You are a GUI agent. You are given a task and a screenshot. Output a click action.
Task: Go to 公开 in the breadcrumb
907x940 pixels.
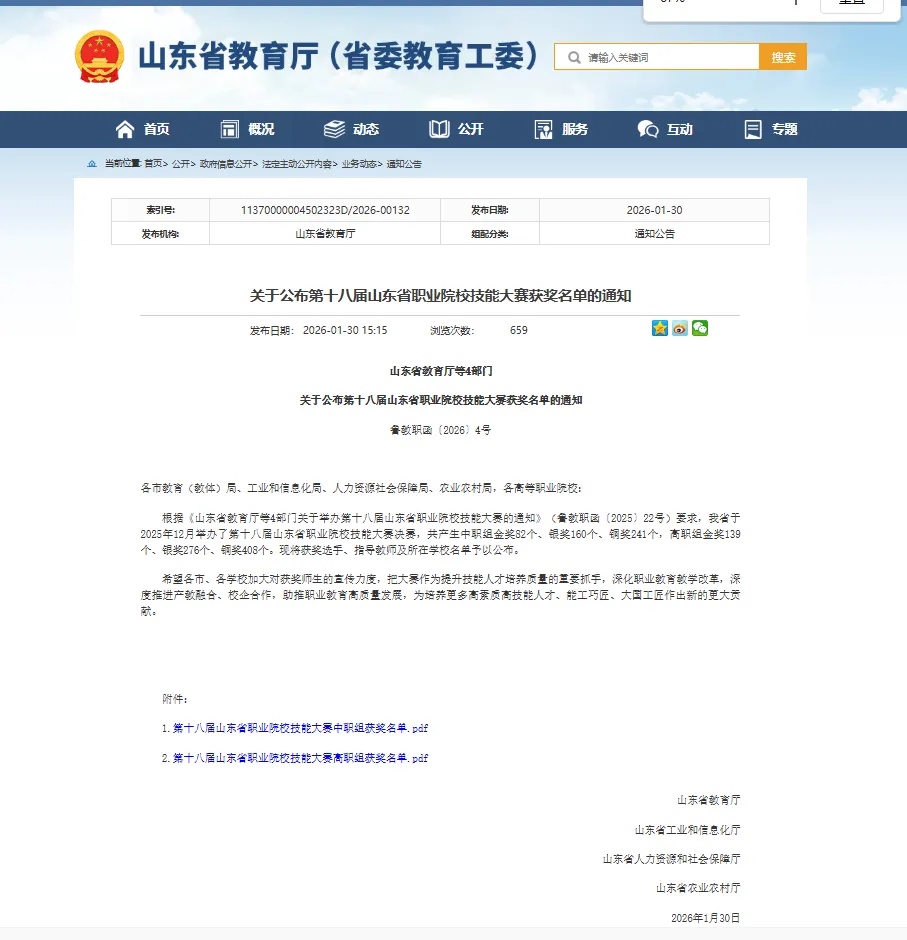[x=180, y=164]
